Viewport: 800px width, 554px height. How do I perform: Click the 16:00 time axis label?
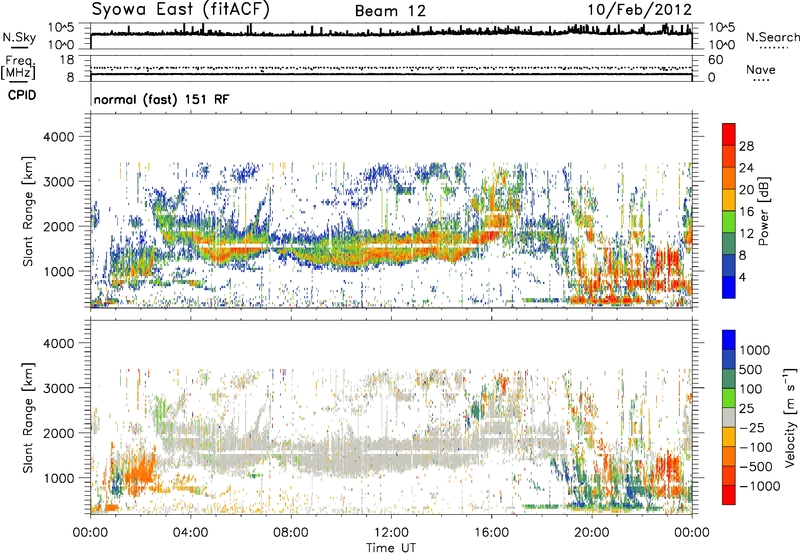tap(491, 533)
